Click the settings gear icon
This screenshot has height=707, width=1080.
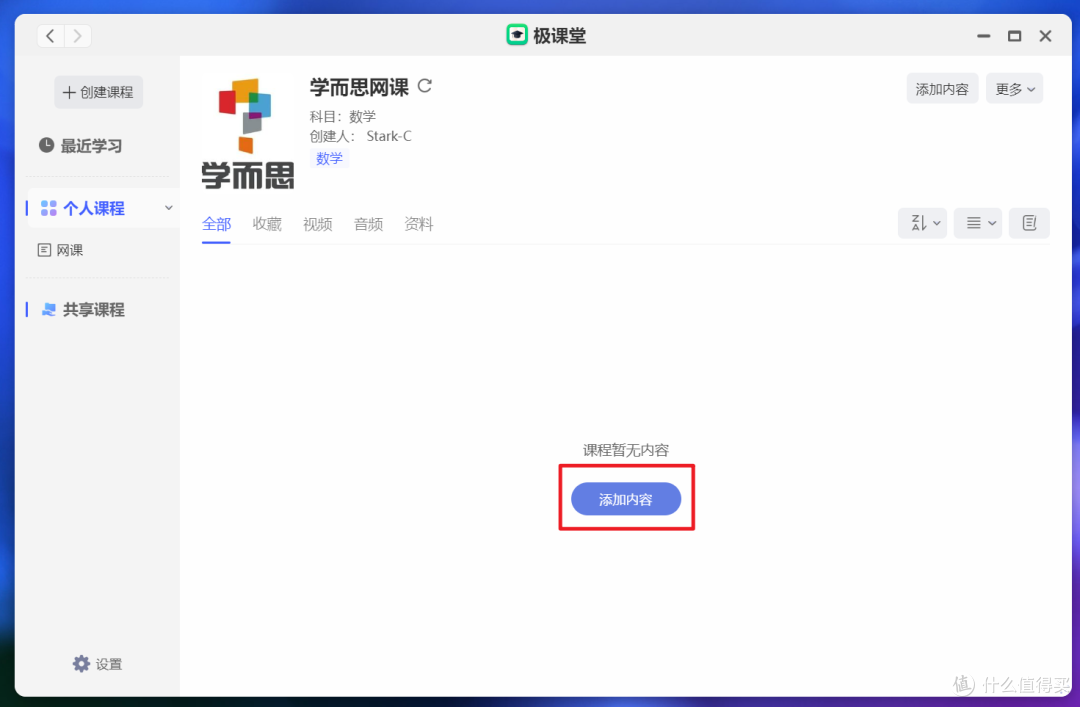point(81,664)
